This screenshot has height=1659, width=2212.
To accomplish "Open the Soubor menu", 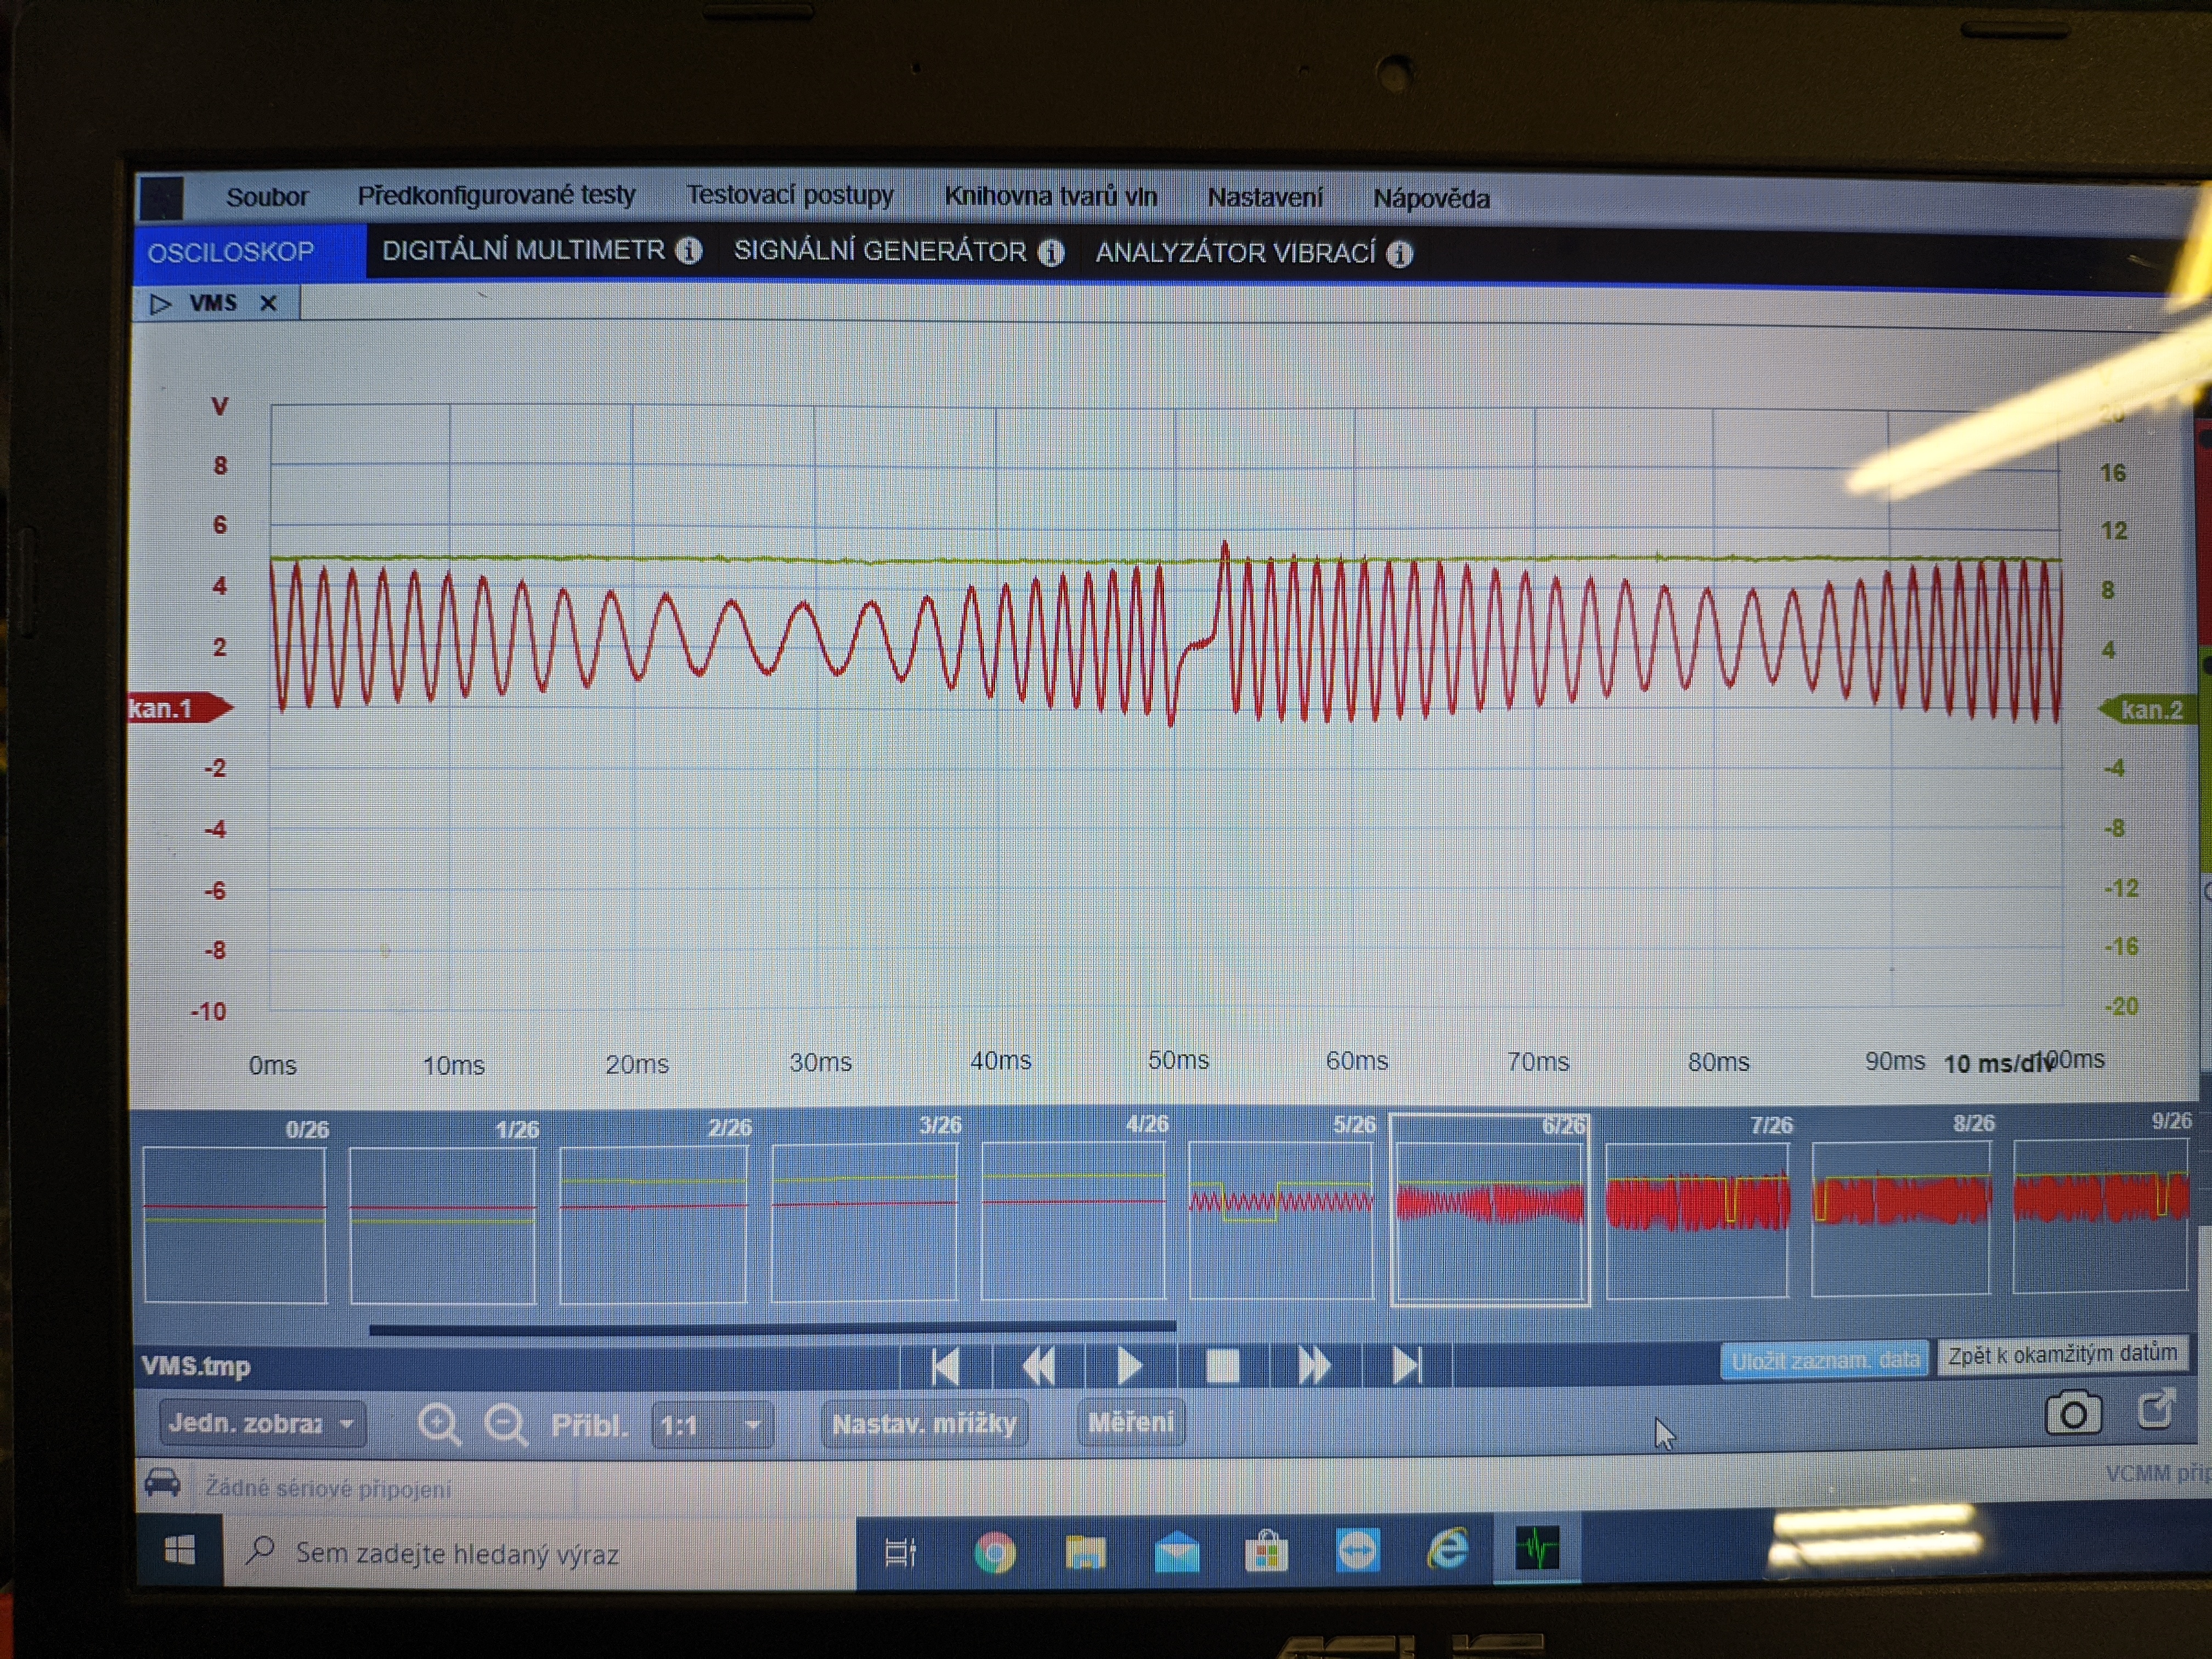I will pos(266,196).
